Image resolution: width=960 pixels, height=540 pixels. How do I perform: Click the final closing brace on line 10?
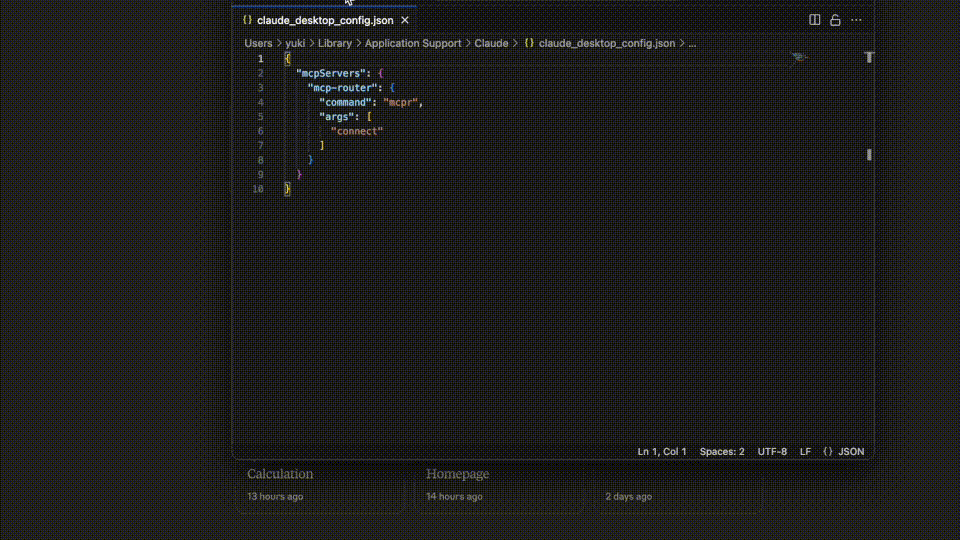tap(287, 189)
